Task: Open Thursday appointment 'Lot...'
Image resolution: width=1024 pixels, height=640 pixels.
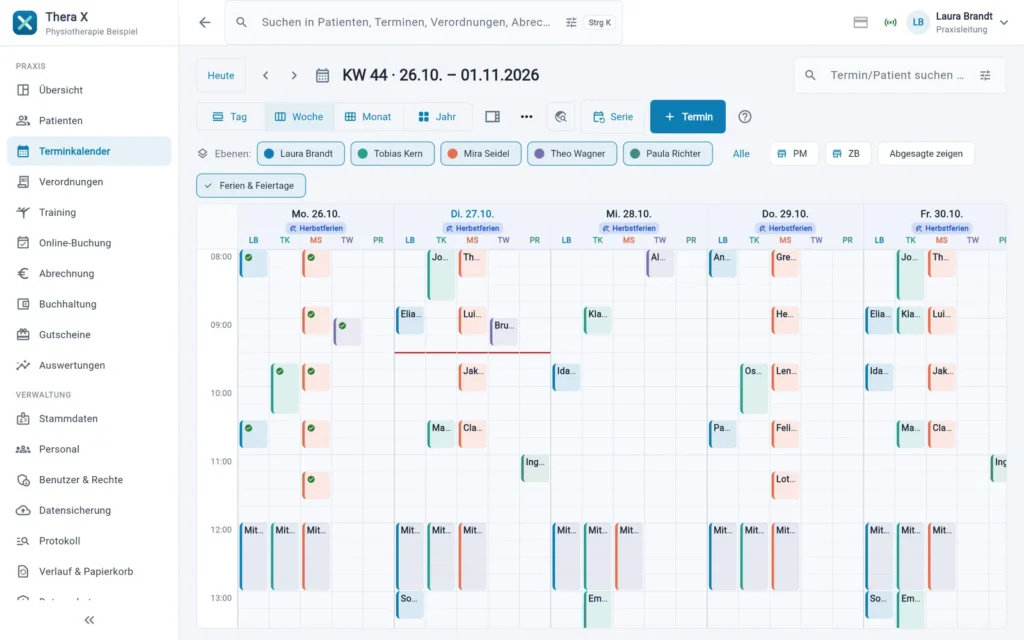Action: [785, 485]
